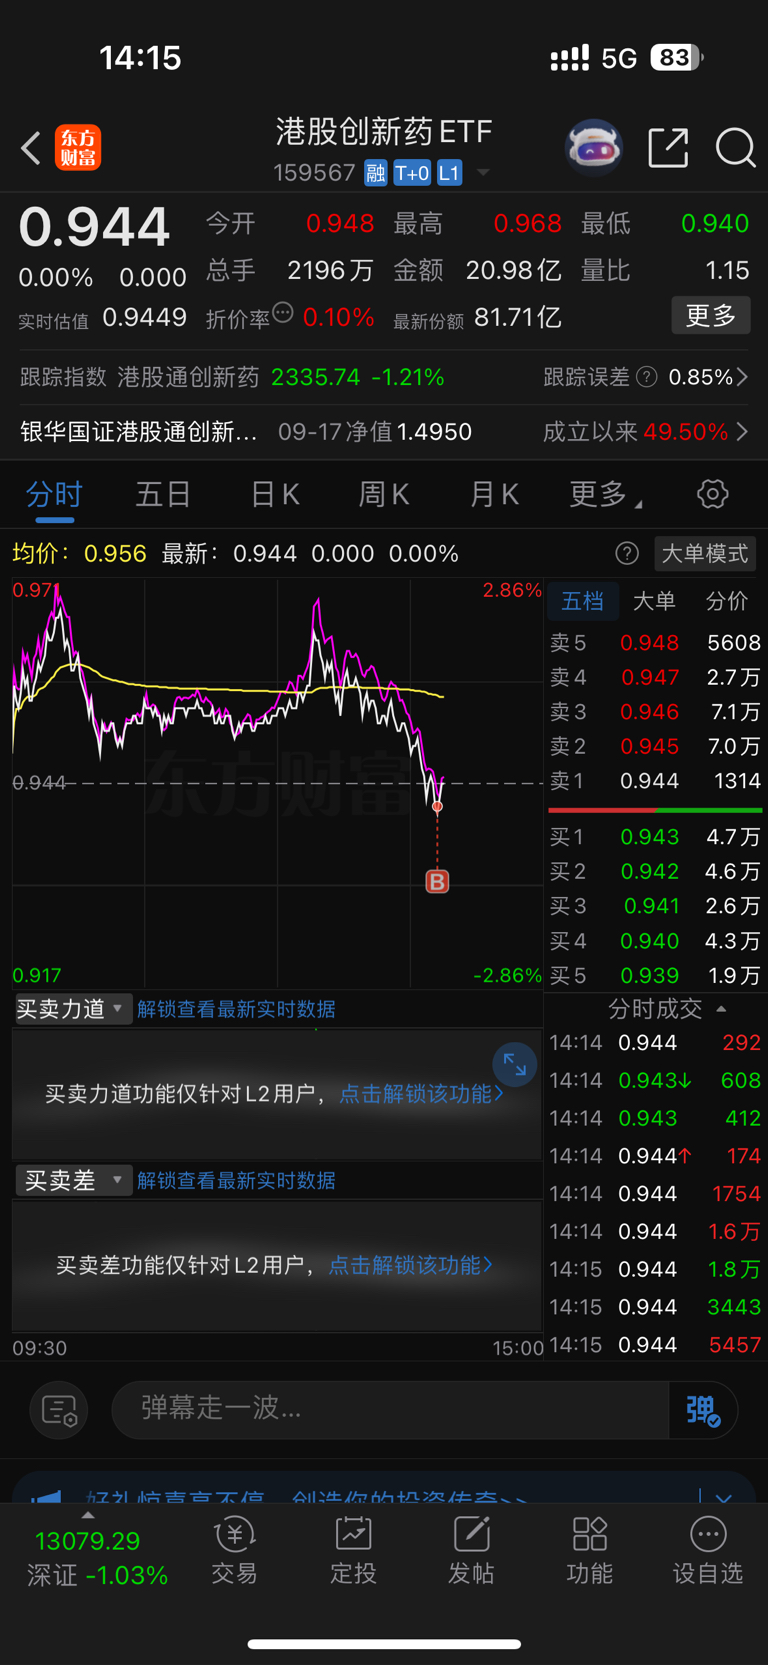Tap 点击解锁该功能 in 买卖差 panel

(410, 1266)
